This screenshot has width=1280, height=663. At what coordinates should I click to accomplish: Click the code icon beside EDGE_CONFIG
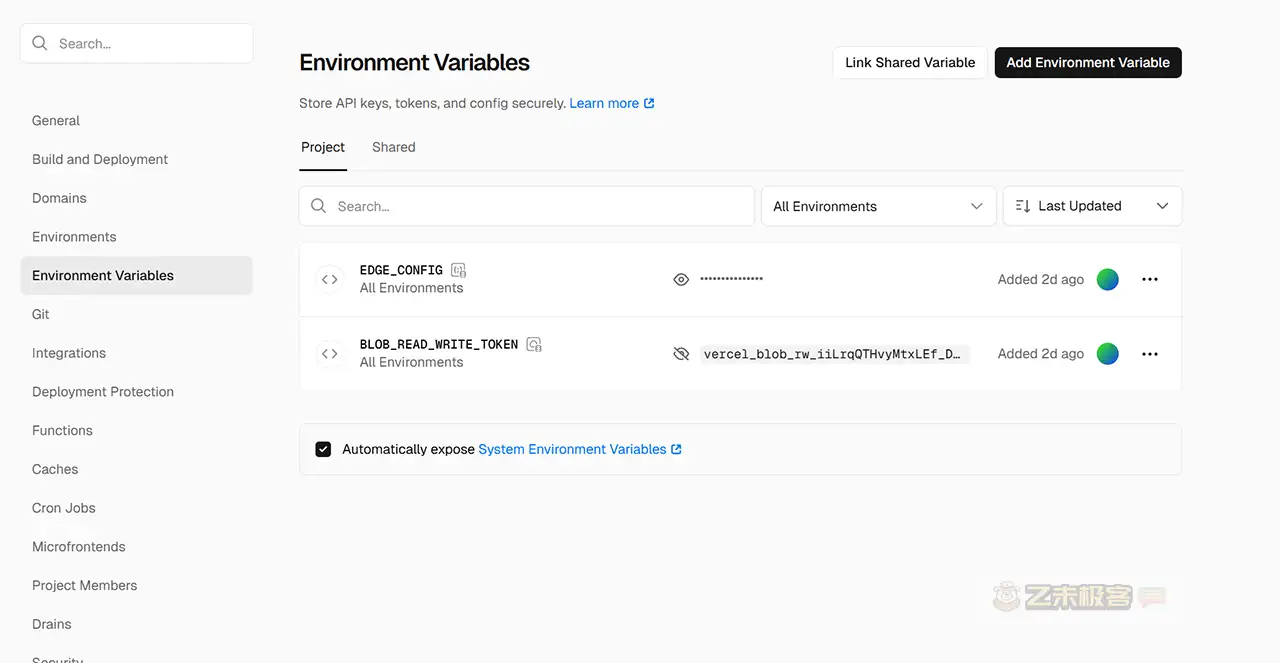point(329,280)
